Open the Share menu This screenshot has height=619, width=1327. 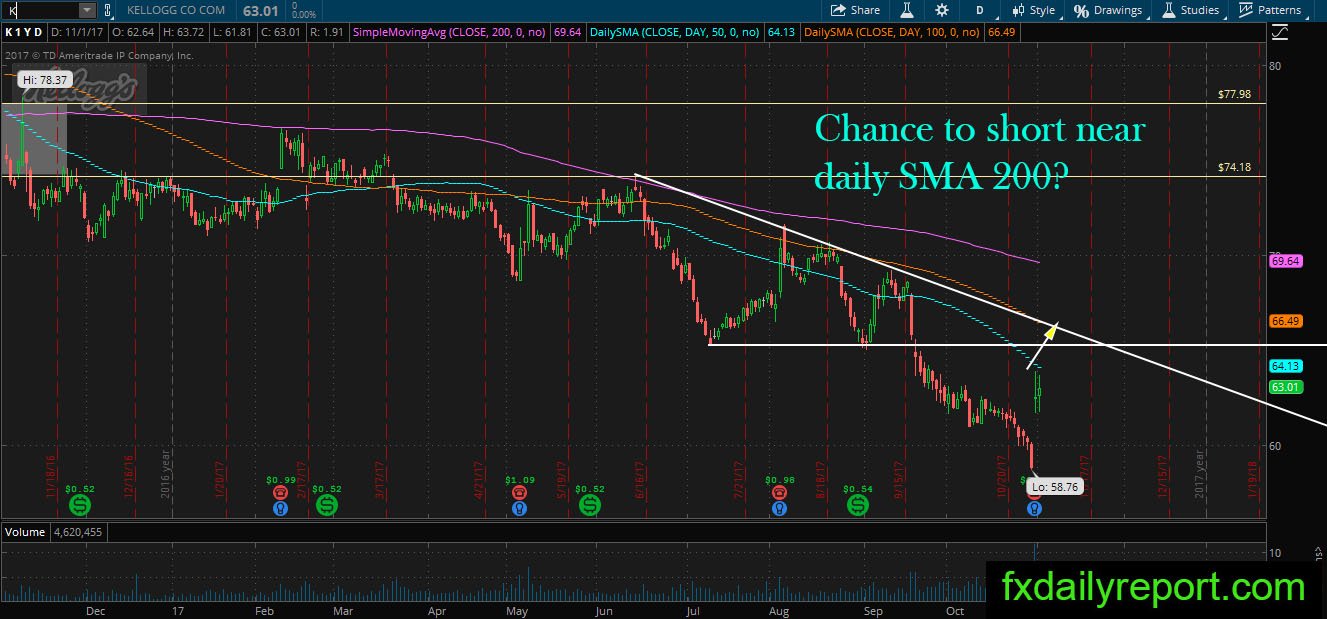pyautogui.click(x=855, y=10)
